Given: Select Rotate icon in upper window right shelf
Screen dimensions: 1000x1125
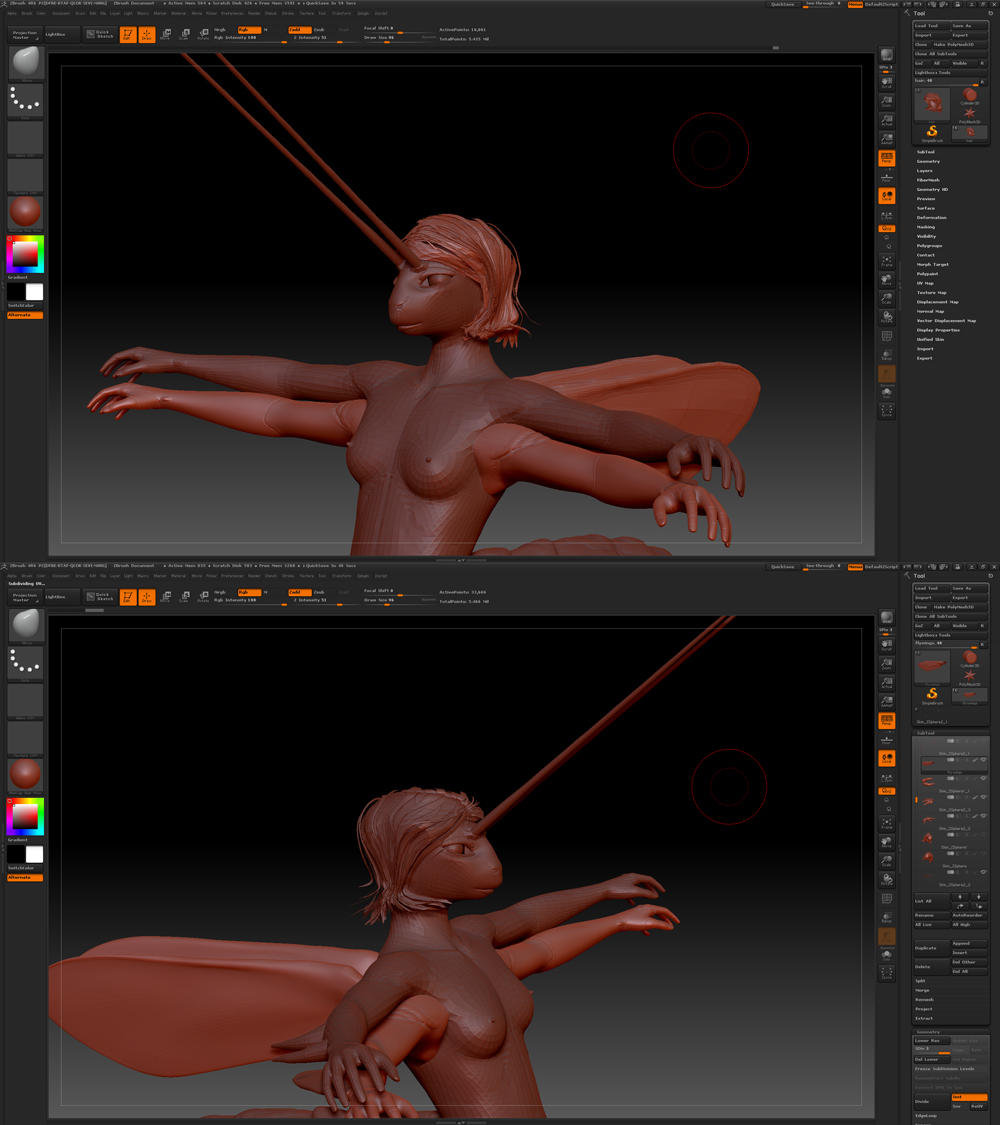Looking at the screenshot, I should [887, 317].
